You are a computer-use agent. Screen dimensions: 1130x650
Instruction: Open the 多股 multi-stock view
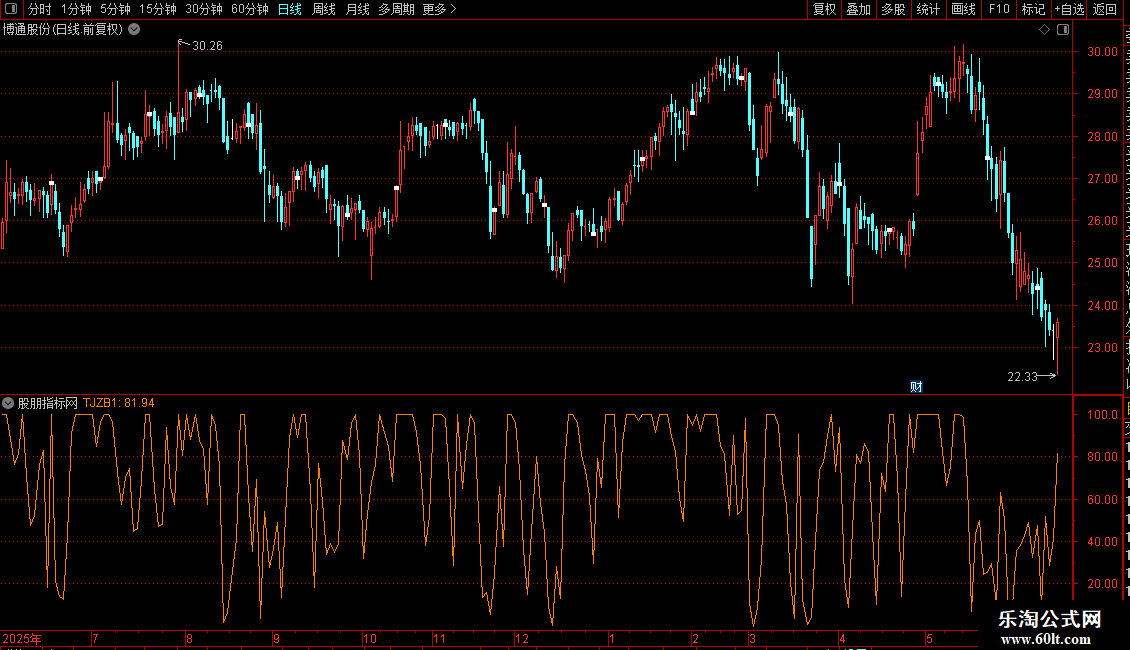tap(893, 9)
